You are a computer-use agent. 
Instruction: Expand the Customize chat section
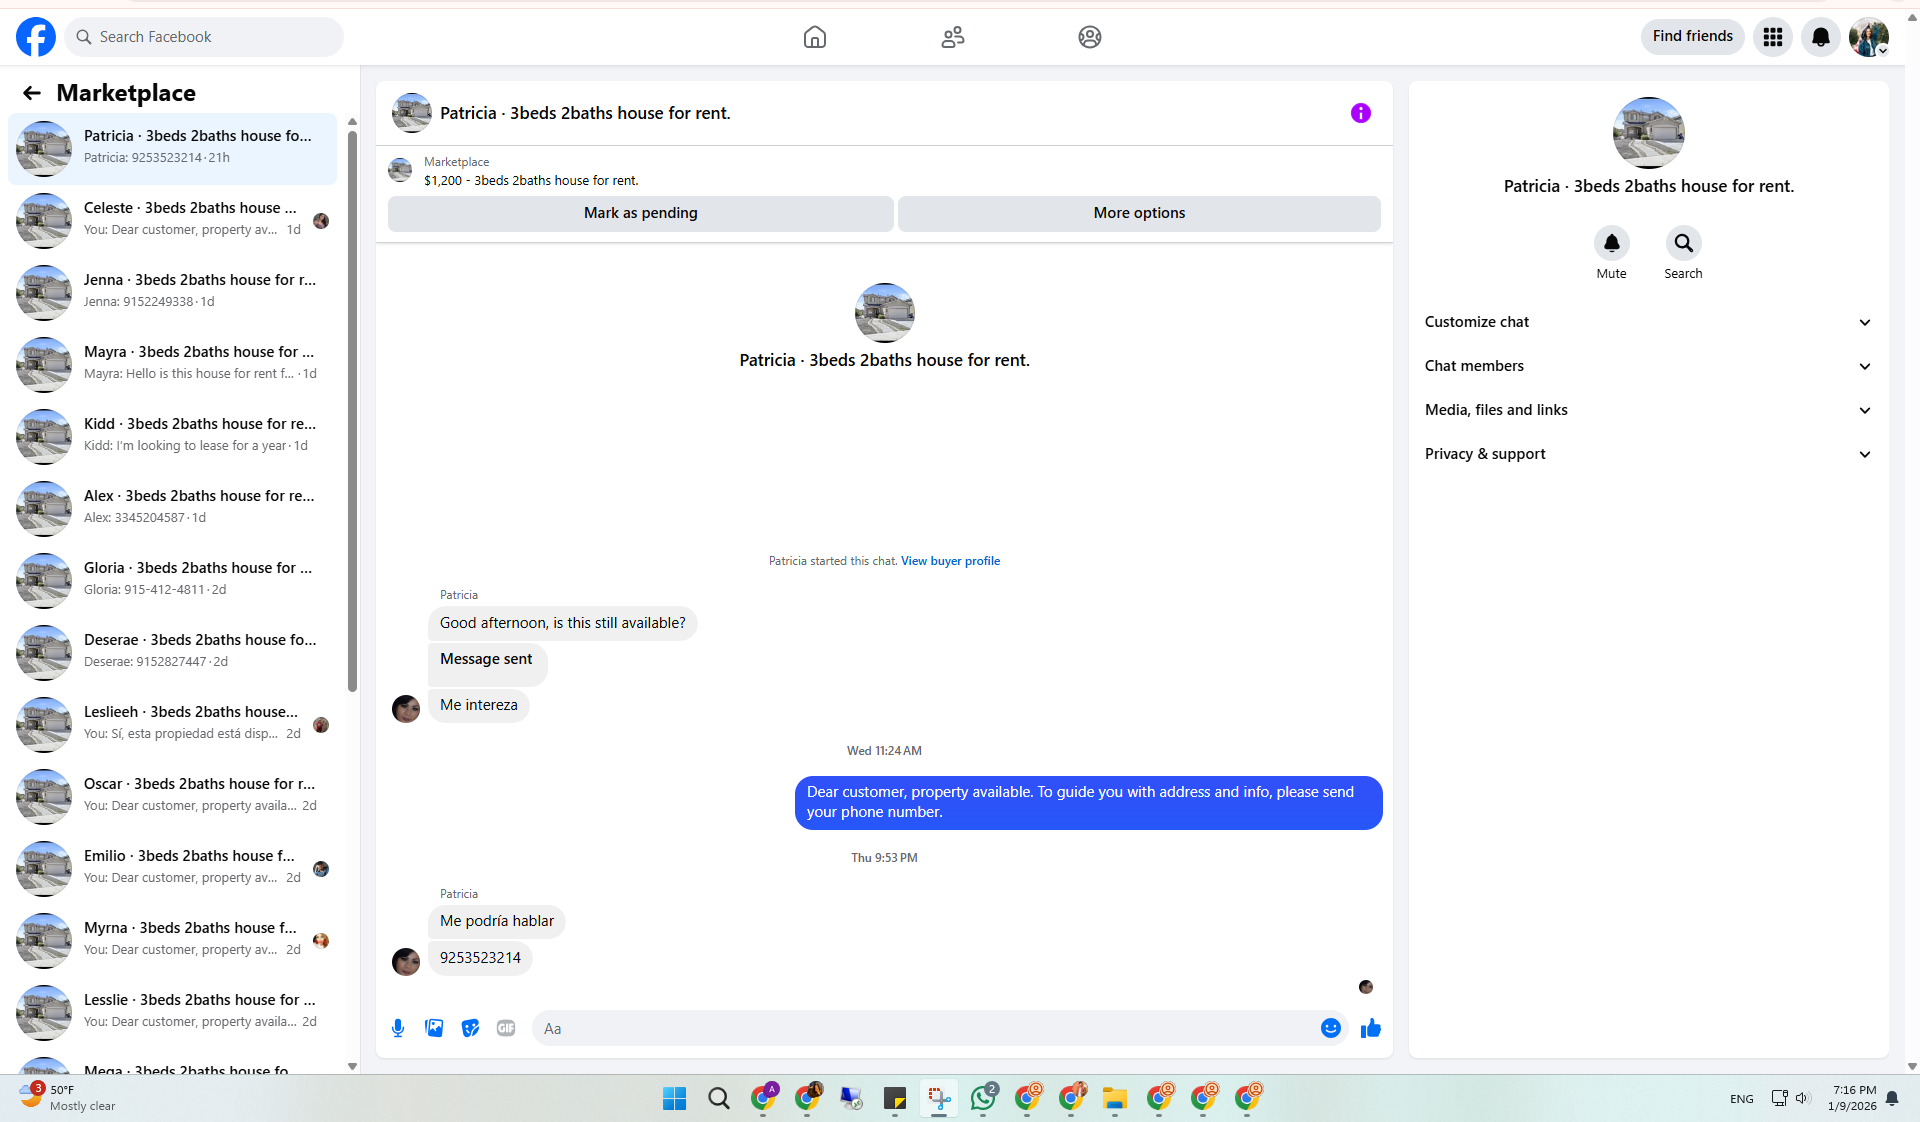(x=1647, y=322)
